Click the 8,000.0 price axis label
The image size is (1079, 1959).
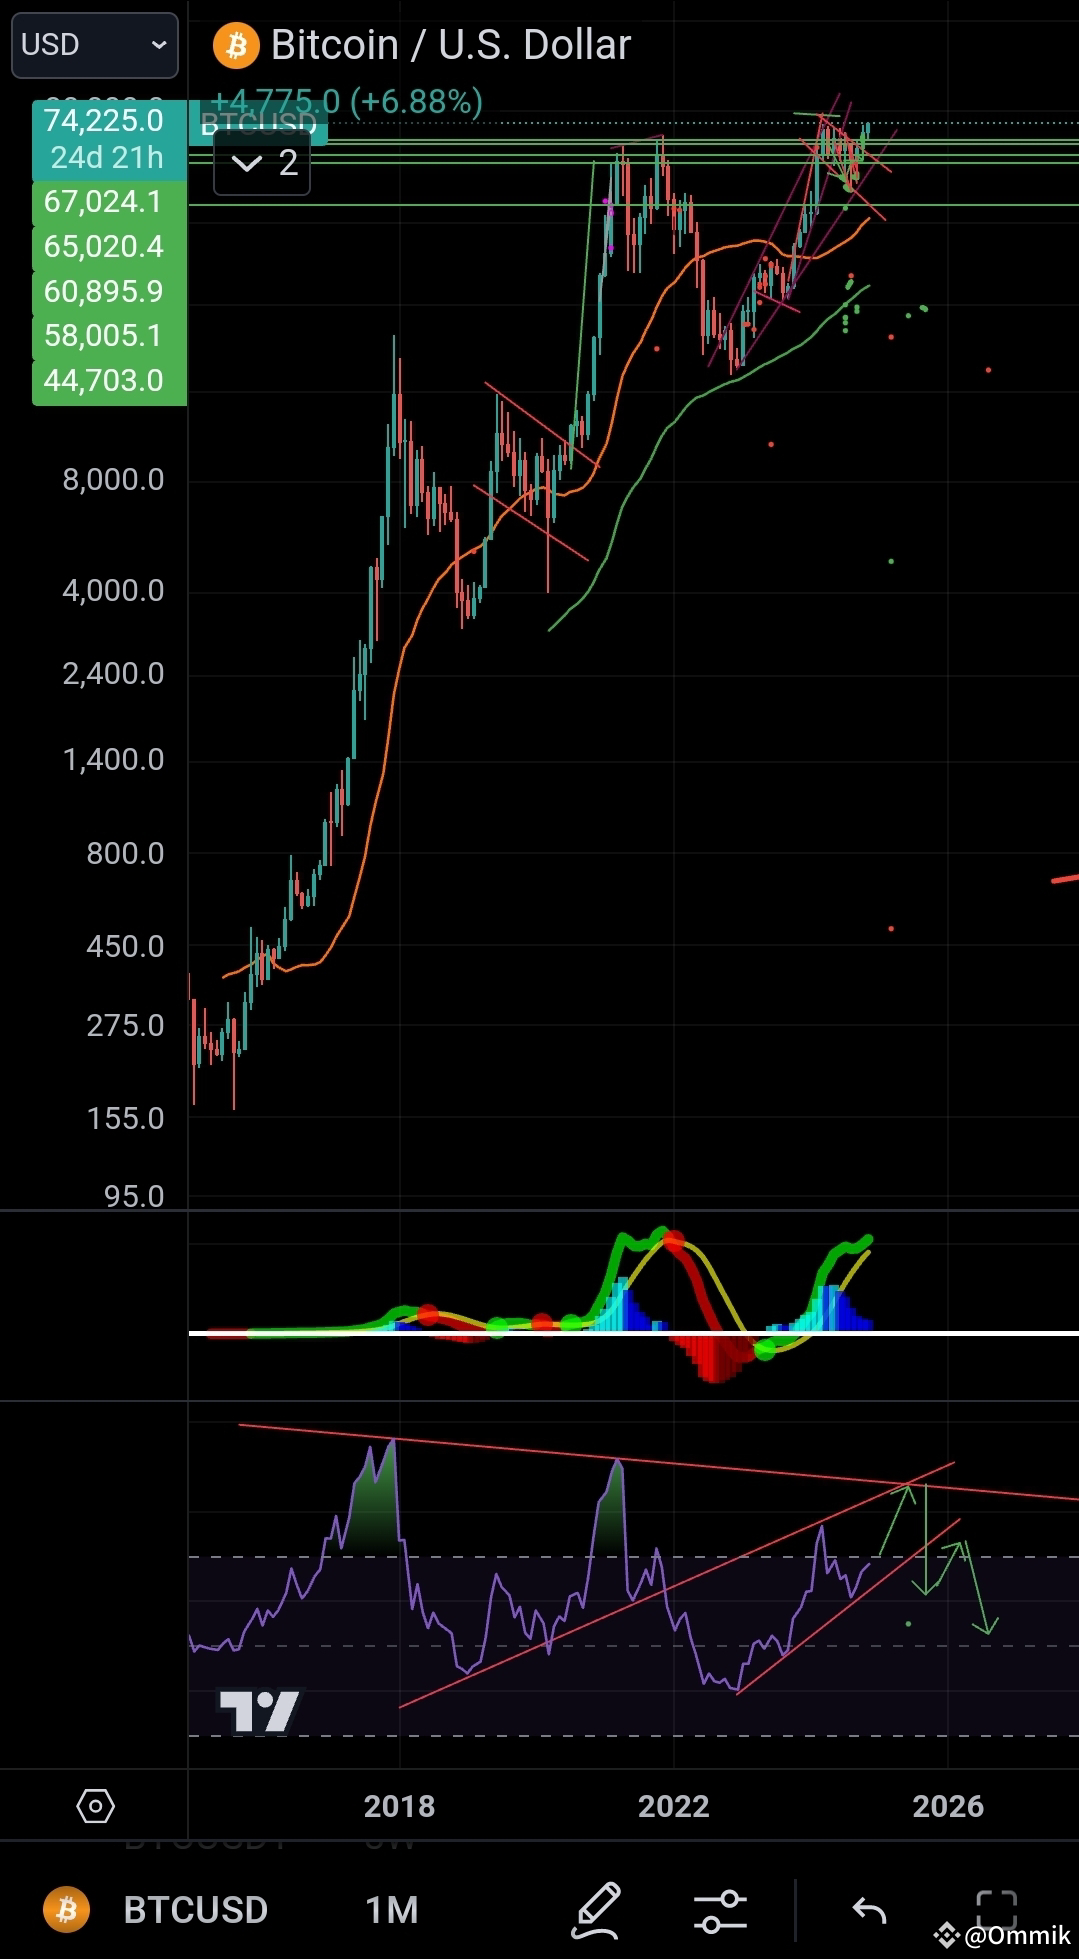click(113, 480)
